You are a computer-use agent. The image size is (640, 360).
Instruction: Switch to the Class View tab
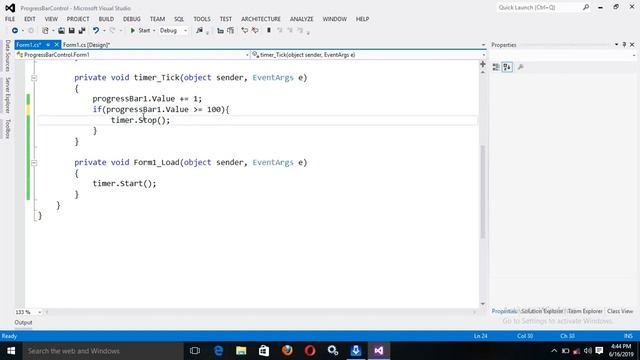(620, 311)
